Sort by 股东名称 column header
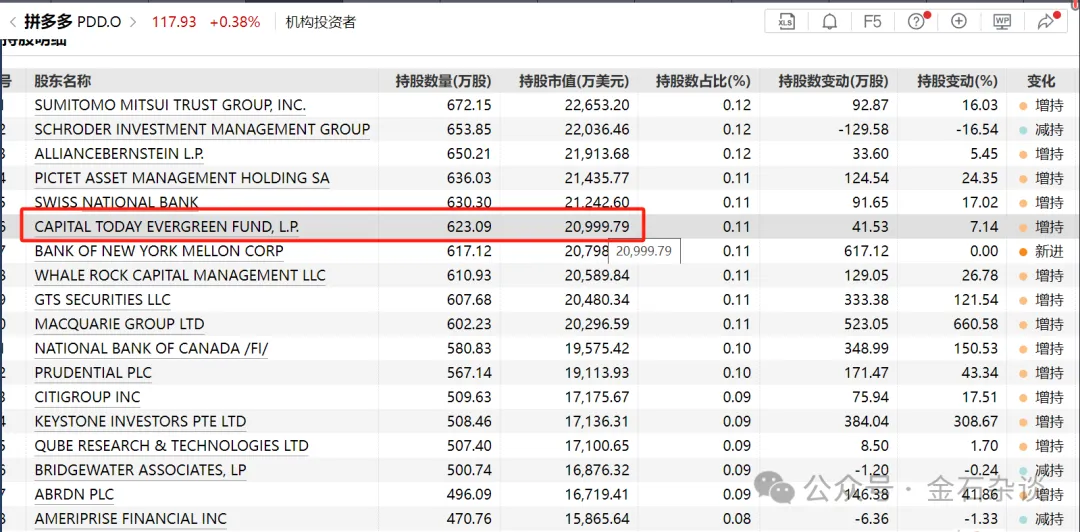1080x532 pixels. pos(63,81)
